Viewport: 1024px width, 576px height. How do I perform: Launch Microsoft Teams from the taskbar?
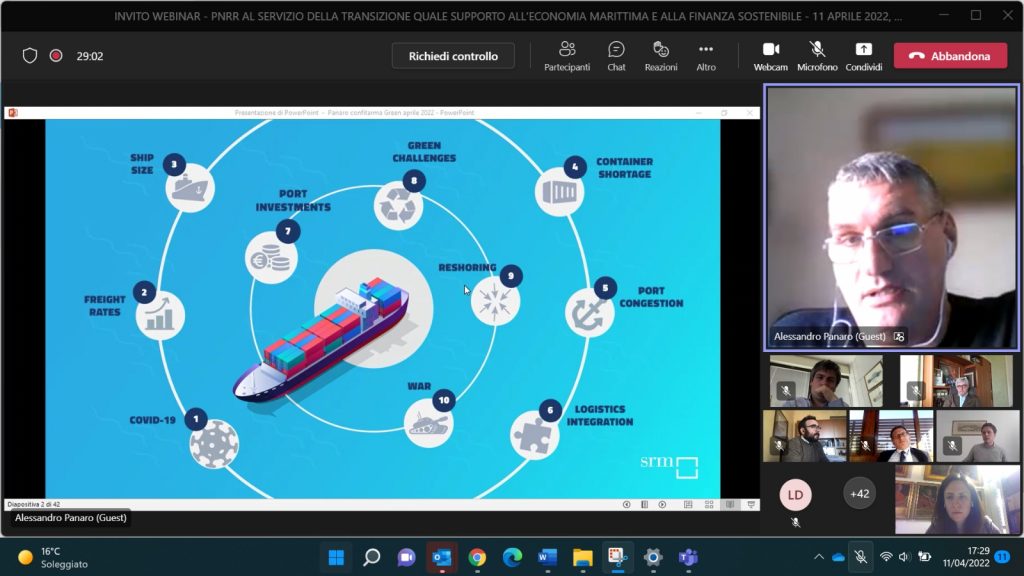click(688, 557)
